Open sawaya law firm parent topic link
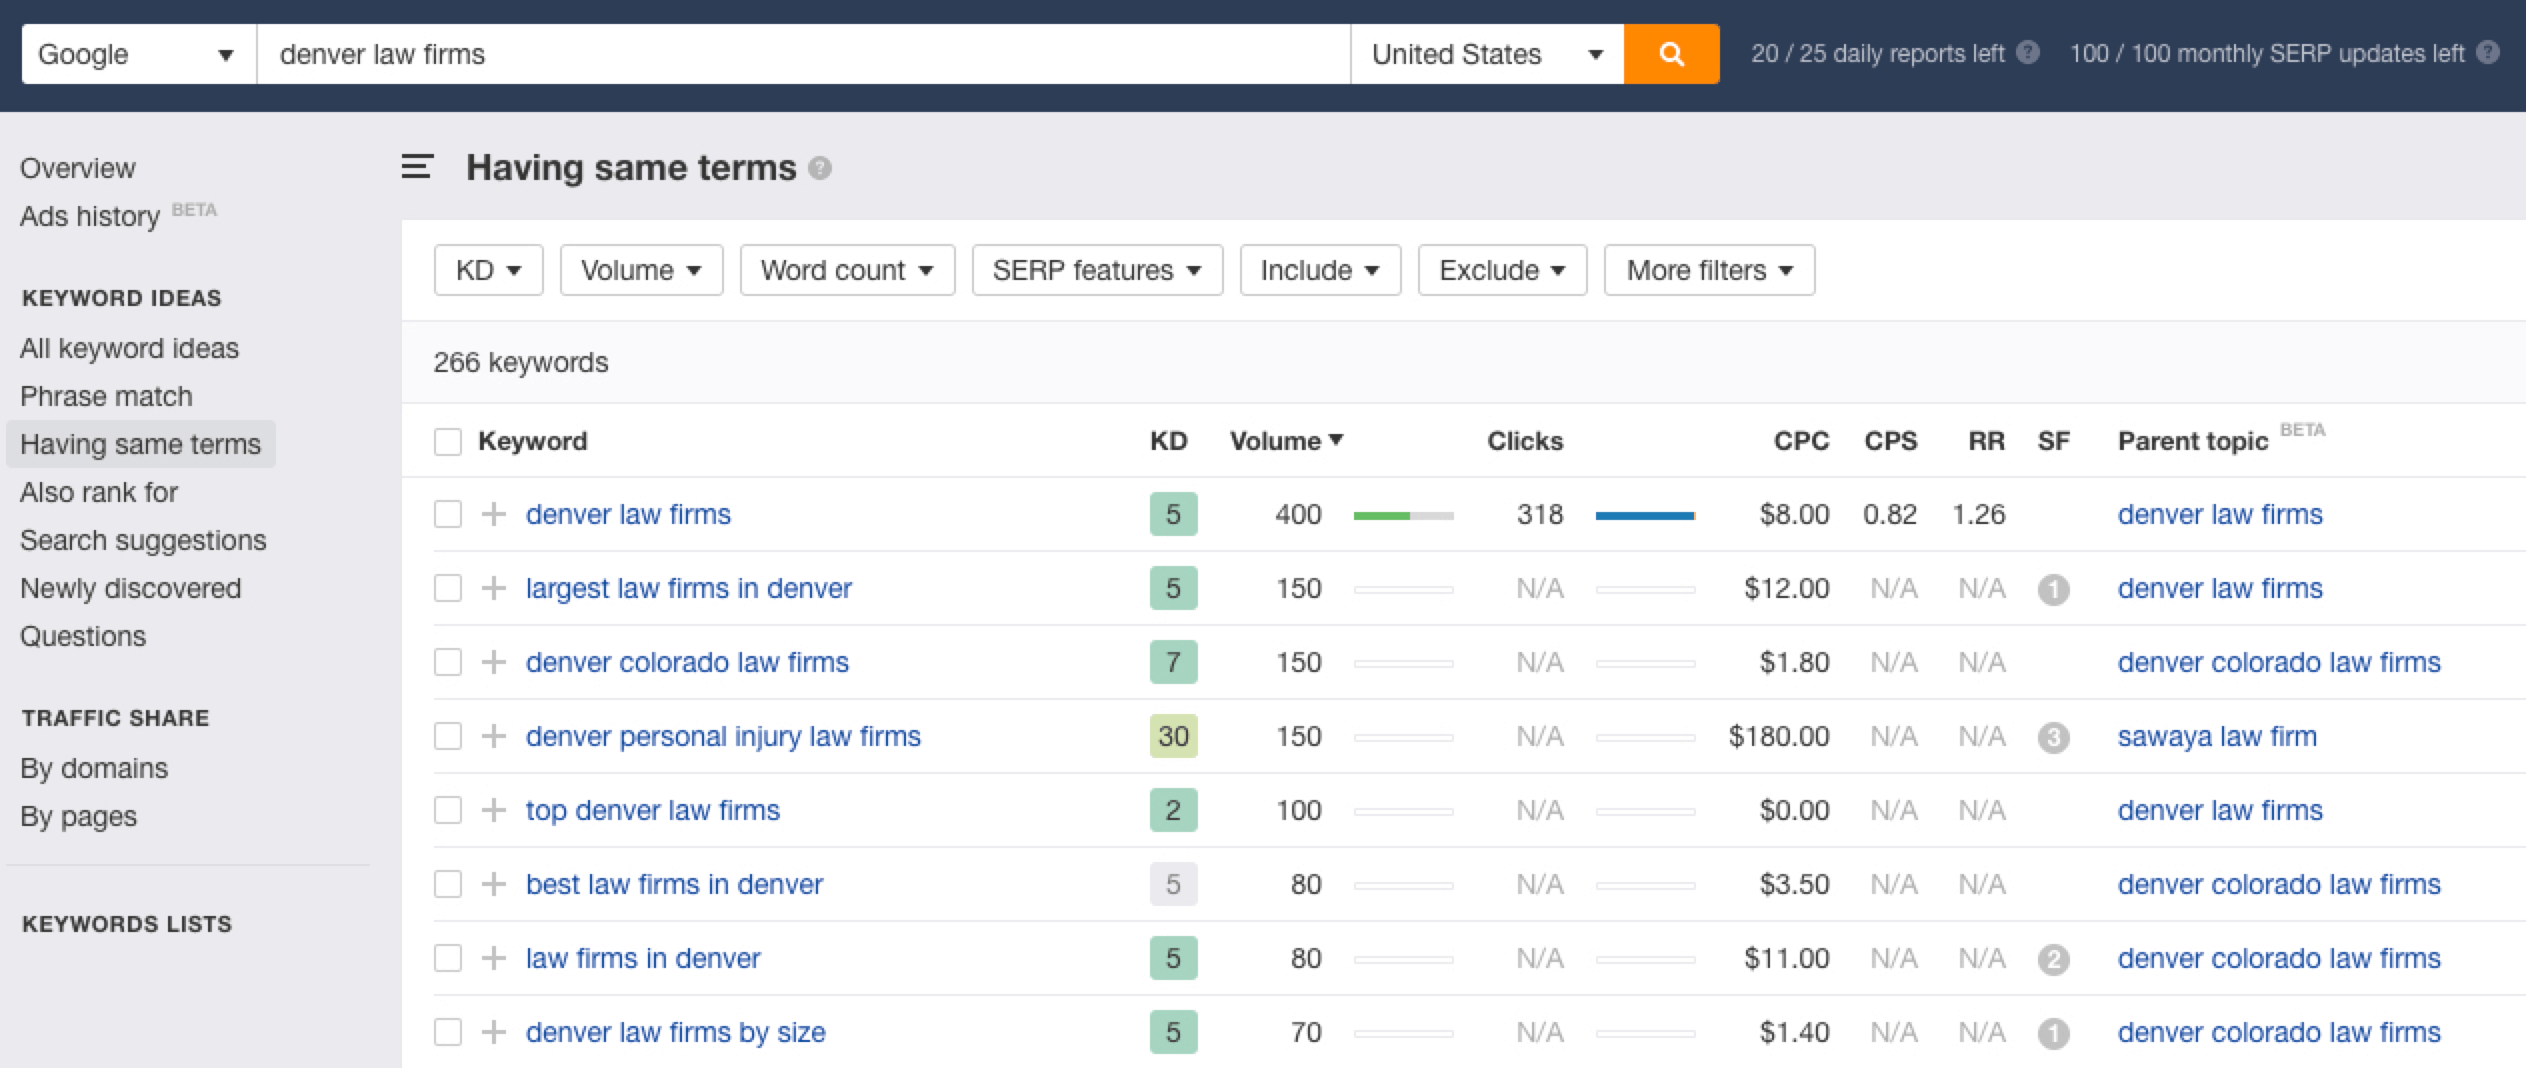 click(x=2216, y=736)
